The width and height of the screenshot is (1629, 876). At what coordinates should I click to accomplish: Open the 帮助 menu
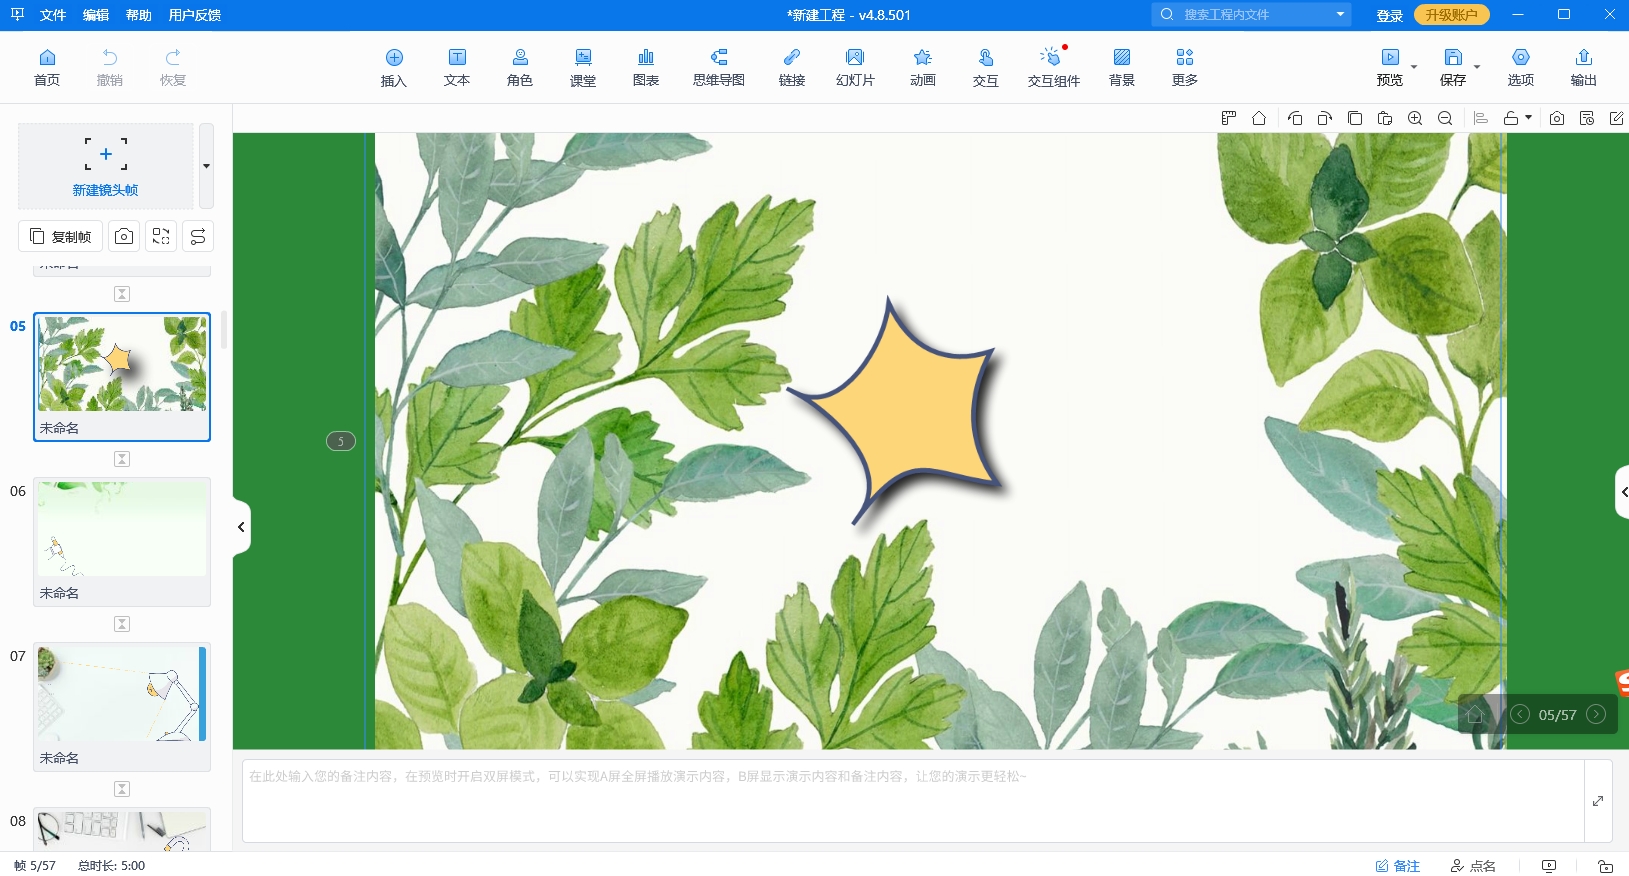(139, 15)
